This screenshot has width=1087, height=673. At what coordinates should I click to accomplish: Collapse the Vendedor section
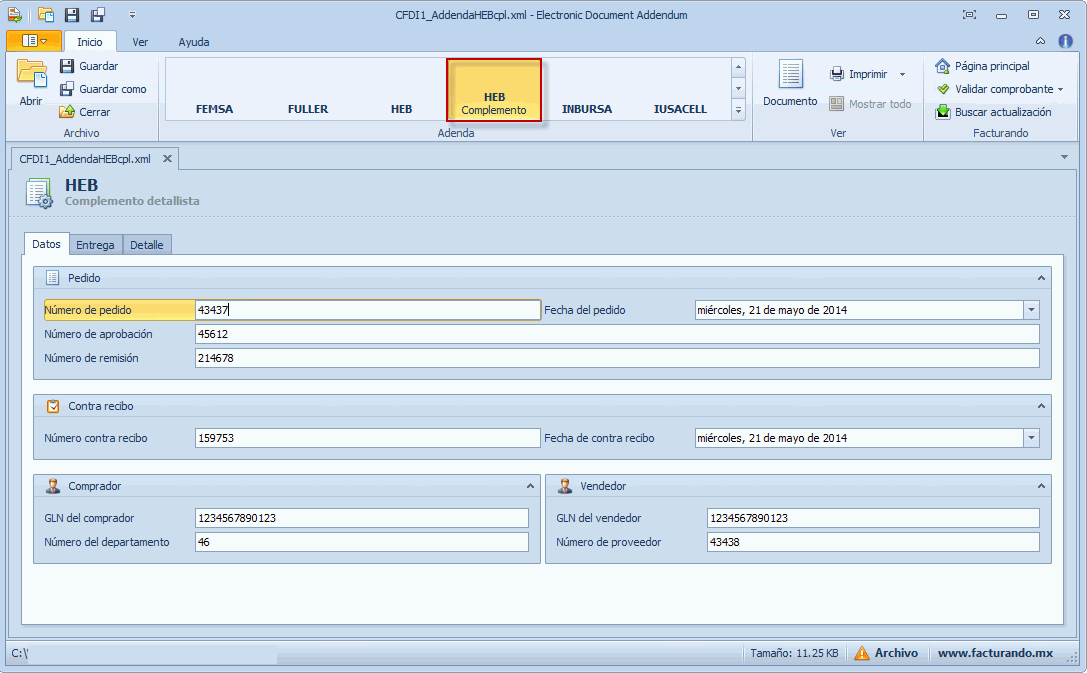[1041, 486]
